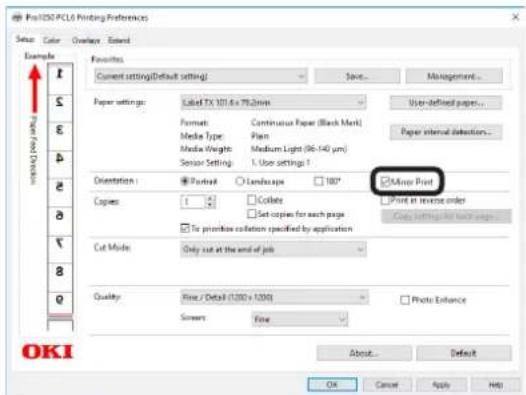Open the Cut Mode dropdown
This screenshot has height=395, width=526.
[273, 249]
